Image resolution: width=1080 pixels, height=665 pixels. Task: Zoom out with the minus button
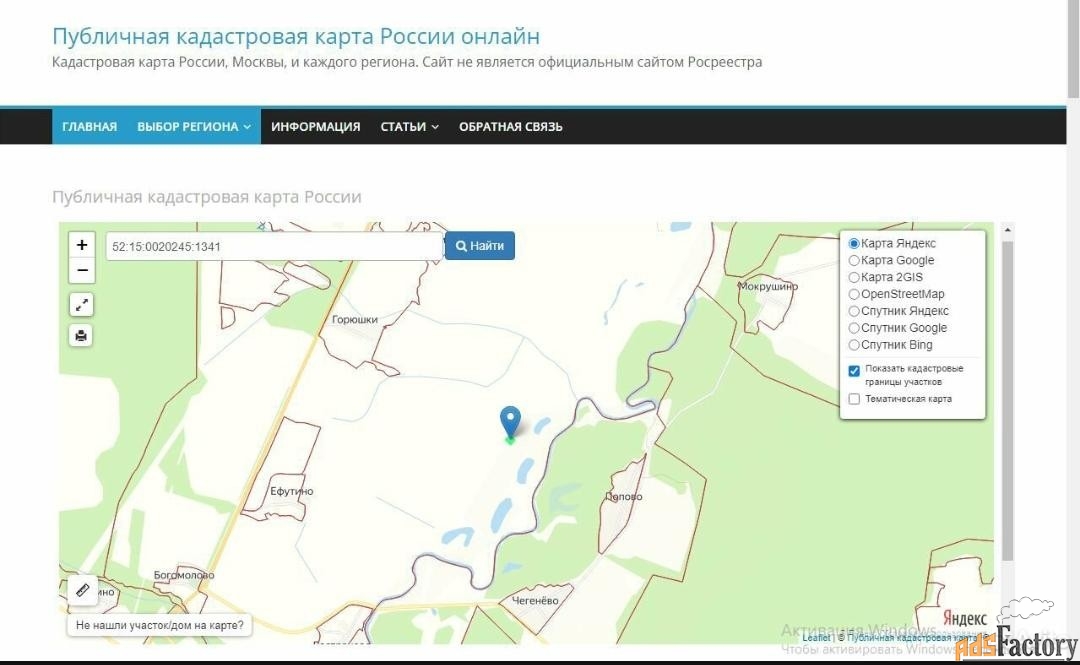[82, 271]
